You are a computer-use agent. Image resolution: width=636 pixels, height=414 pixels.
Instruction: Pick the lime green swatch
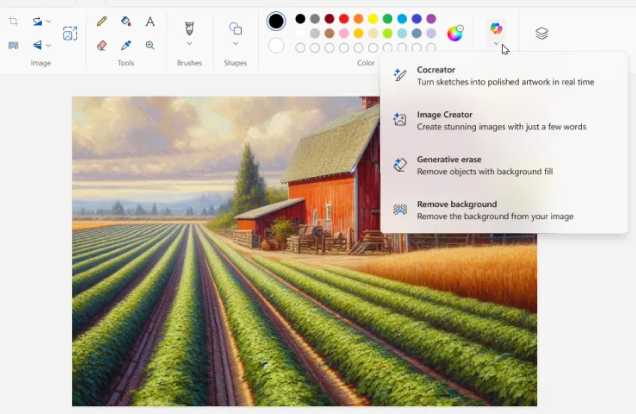click(387, 33)
